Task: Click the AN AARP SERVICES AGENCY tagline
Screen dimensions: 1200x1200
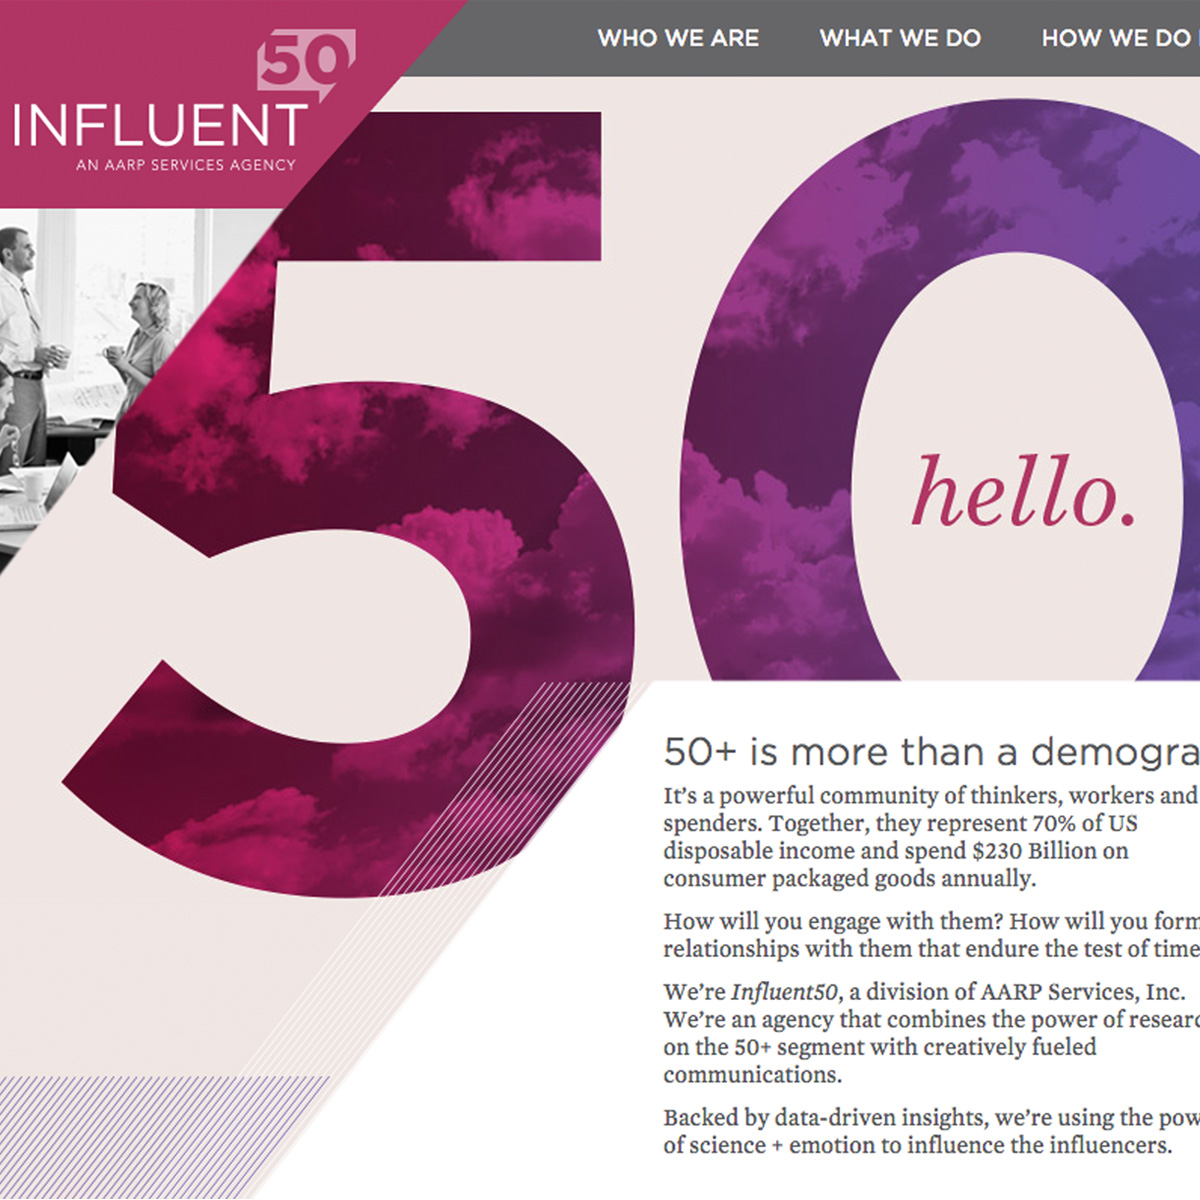Action: pos(186,165)
